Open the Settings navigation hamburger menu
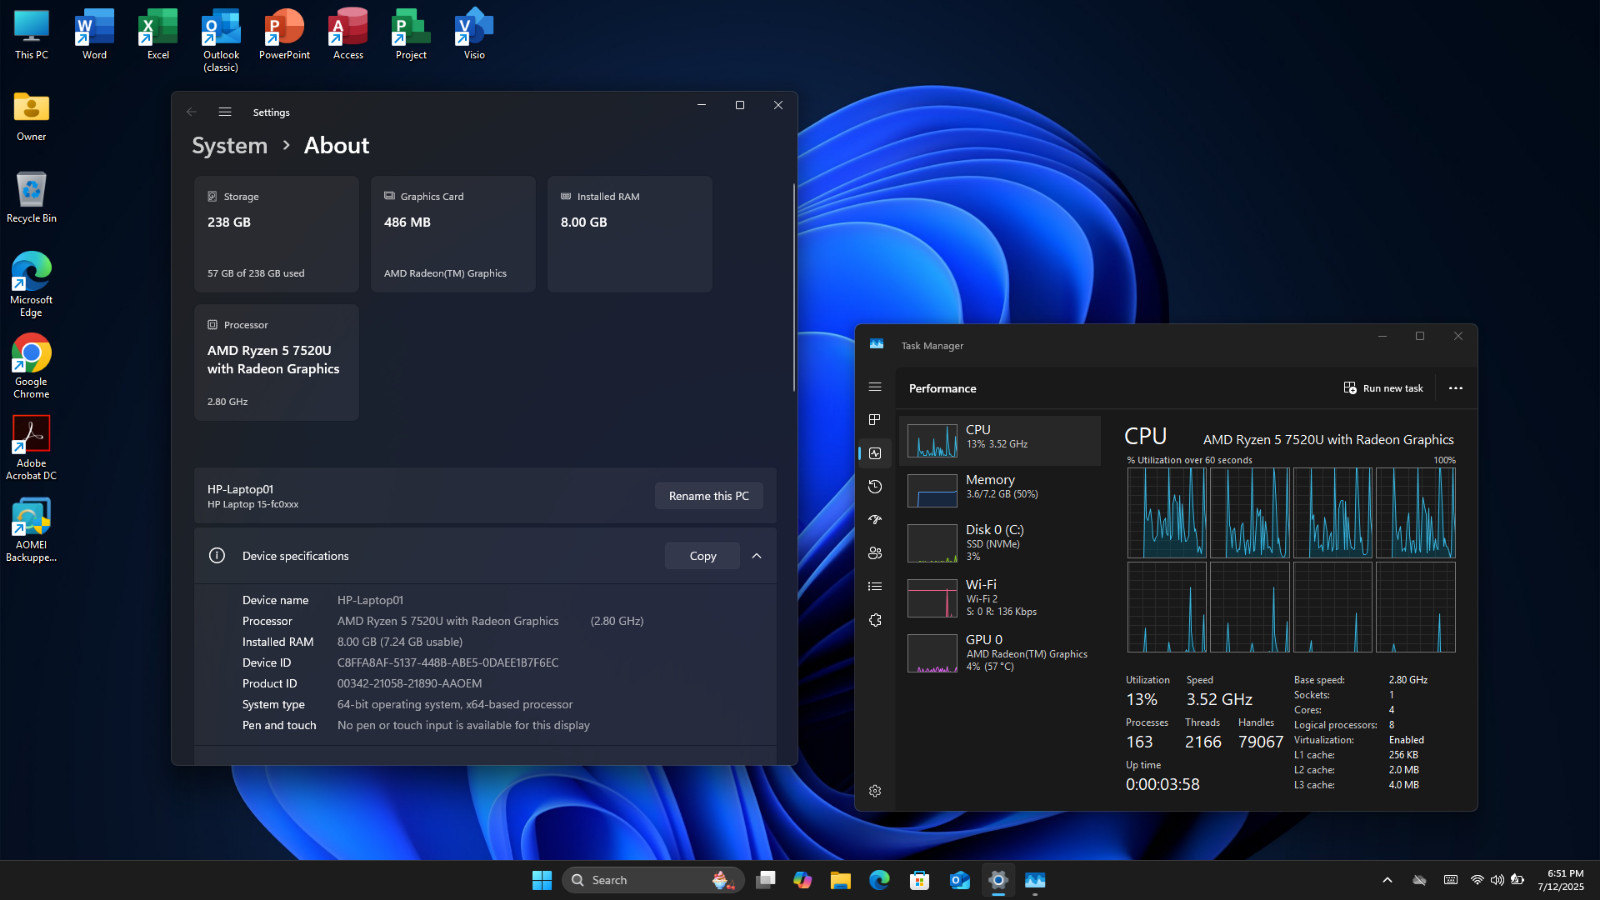1600x900 pixels. click(225, 112)
